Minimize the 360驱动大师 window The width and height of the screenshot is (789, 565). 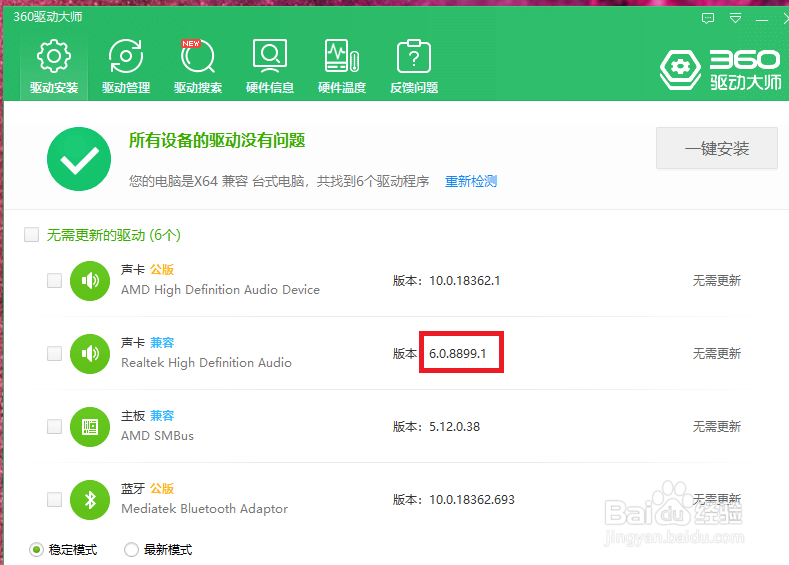(762, 20)
